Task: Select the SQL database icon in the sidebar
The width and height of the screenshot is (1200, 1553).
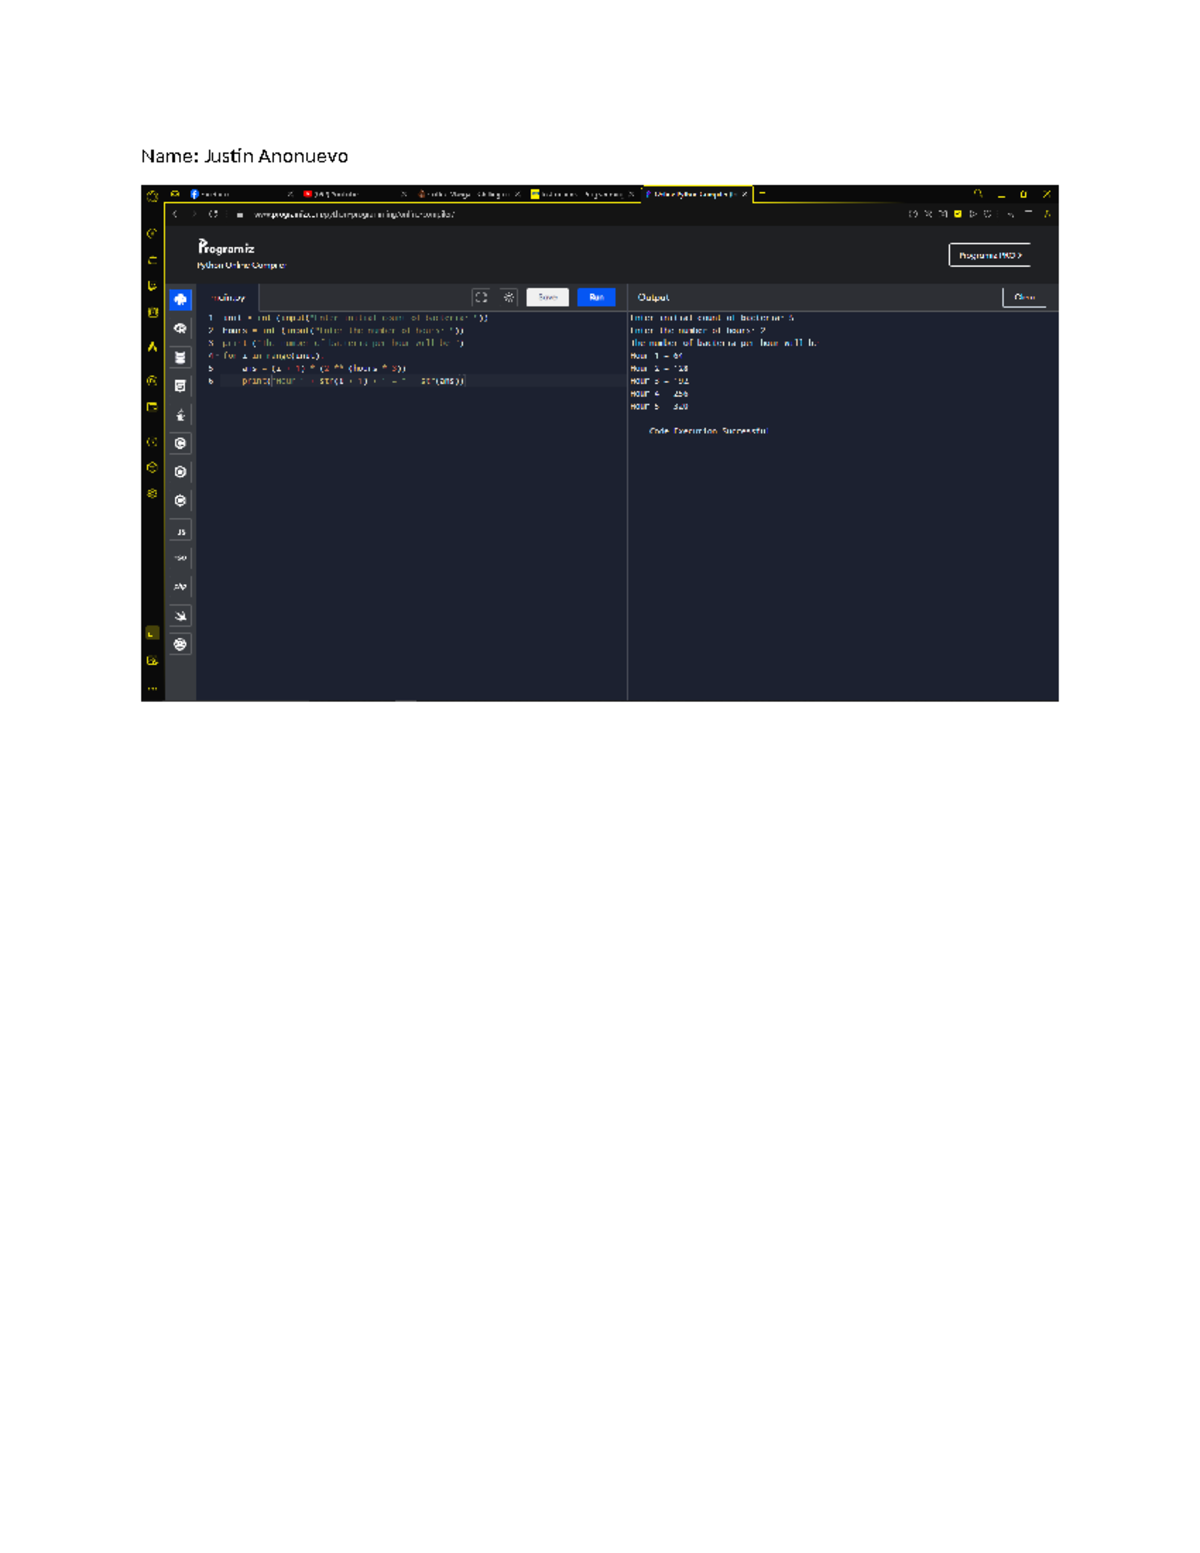Action: (180, 358)
